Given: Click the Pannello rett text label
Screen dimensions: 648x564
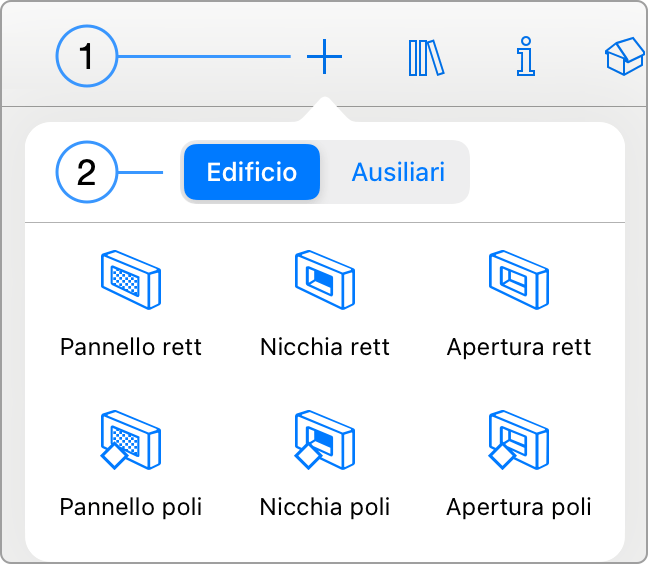Looking at the screenshot, I should point(131,347).
